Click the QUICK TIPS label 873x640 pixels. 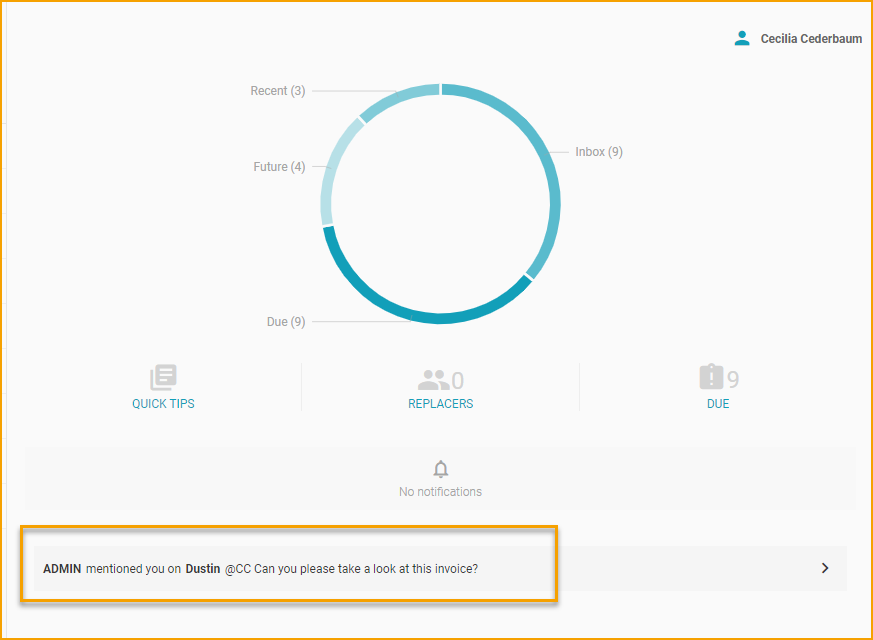pyautogui.click(x=162, y=403)
